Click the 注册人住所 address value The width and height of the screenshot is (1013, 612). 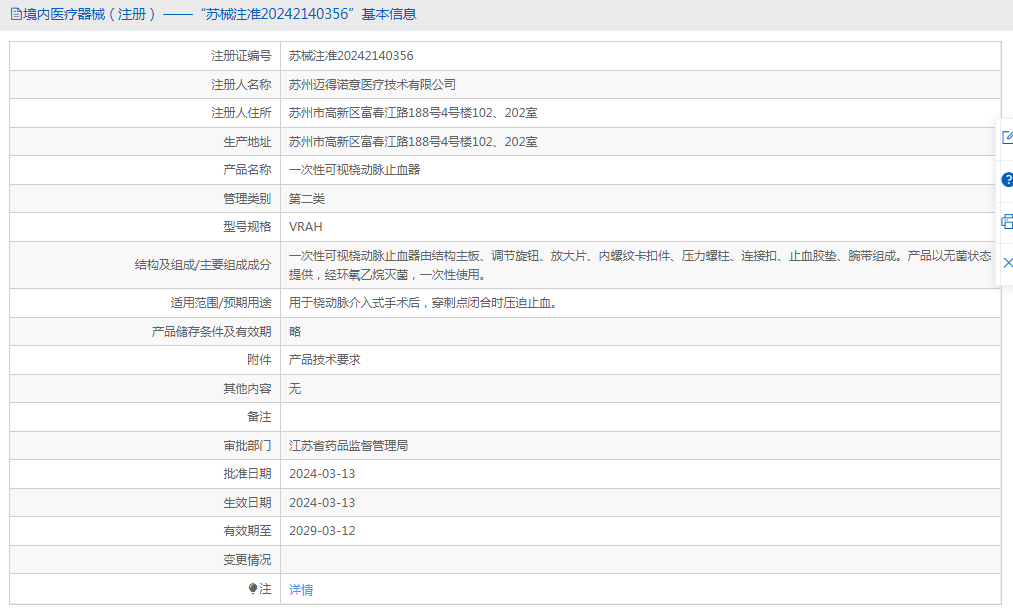click(413, 113)
